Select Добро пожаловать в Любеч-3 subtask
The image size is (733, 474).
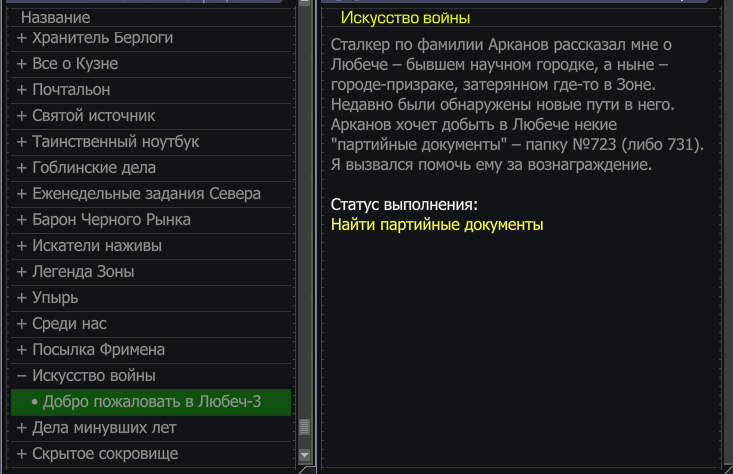[151, 402]
